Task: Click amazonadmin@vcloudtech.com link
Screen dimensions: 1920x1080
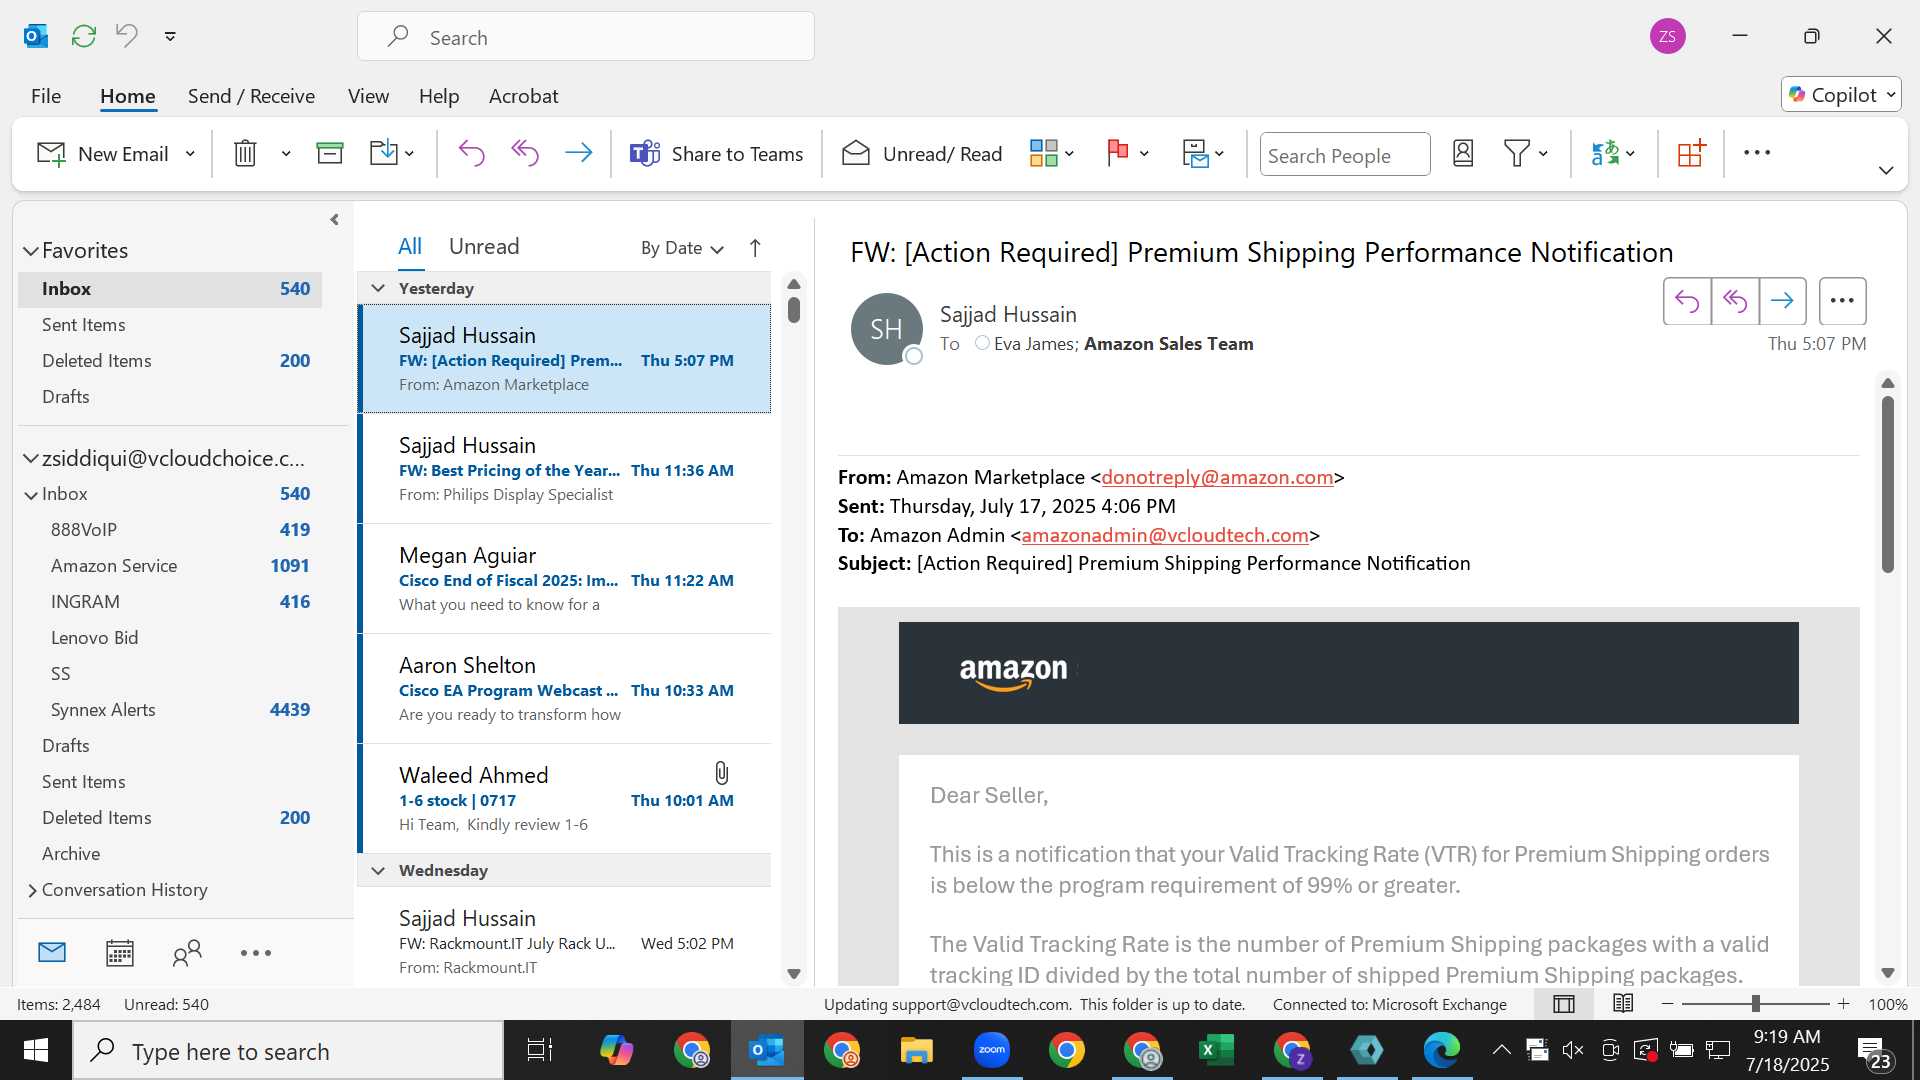Action: coord(1165,536)
